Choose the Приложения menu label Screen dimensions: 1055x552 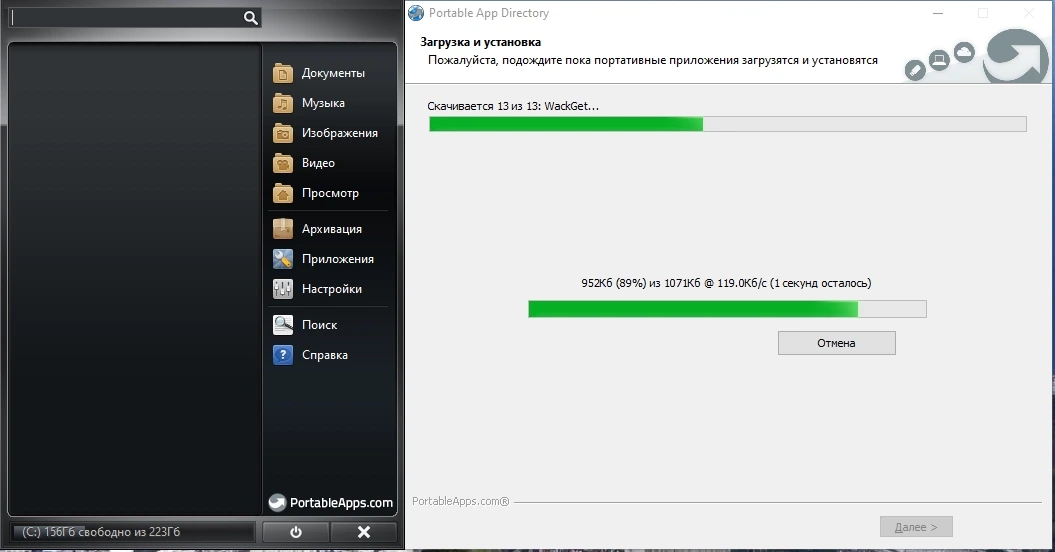click(338, 259)
